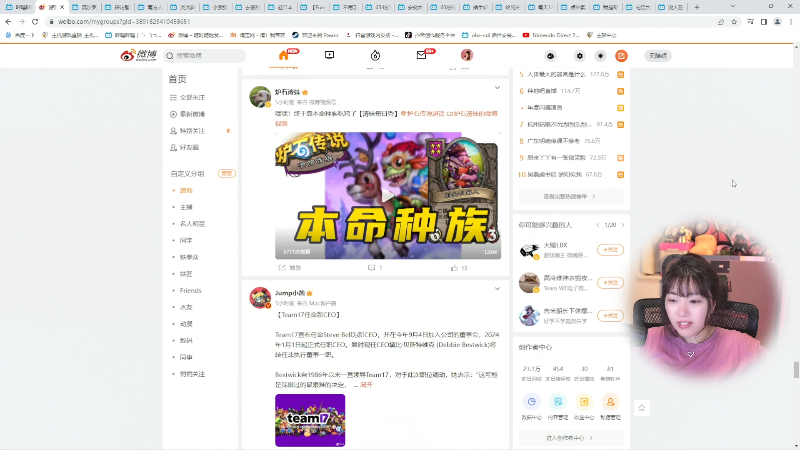The width and height of the screenshot is (800, 450).
Task: Enter the creator center link
Action: point(571,438)
